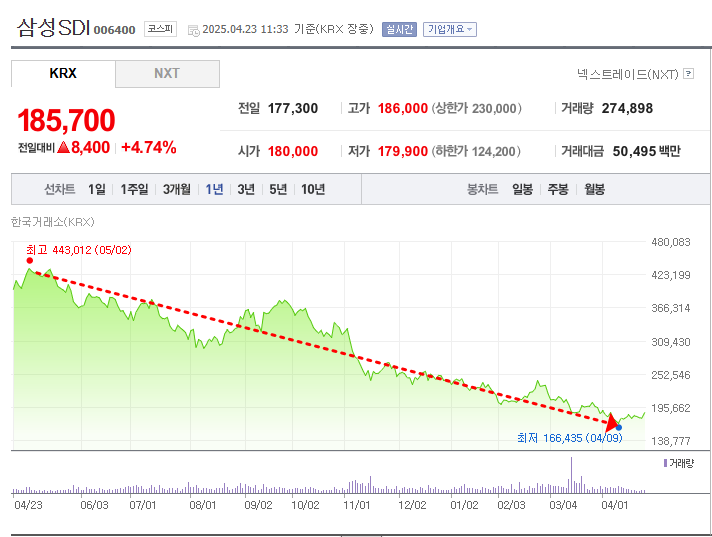
Task: Click the +4.74% change value
Action: [x=148, y=147]
